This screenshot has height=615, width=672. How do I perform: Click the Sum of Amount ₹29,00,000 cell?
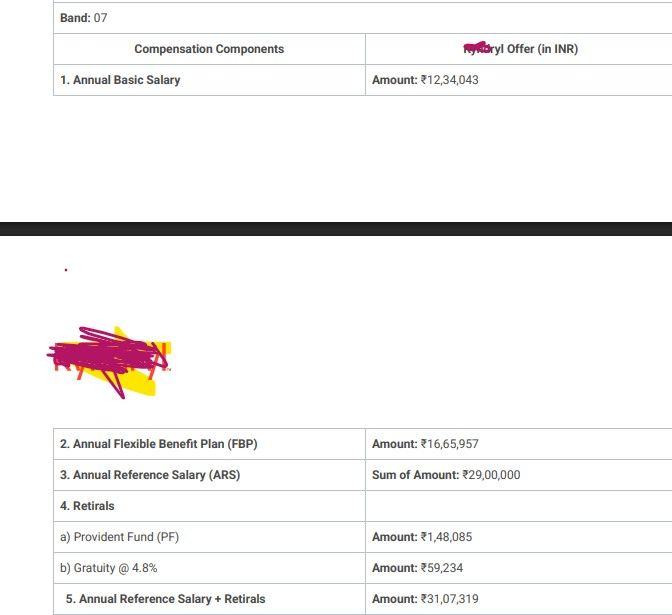[519, 475]
